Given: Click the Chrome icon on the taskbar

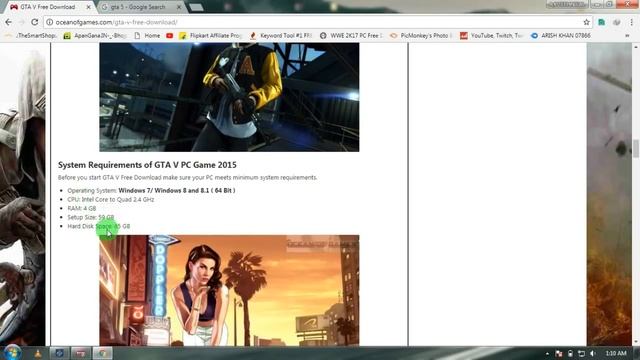Looking at the screenshot, I should 102,353.
